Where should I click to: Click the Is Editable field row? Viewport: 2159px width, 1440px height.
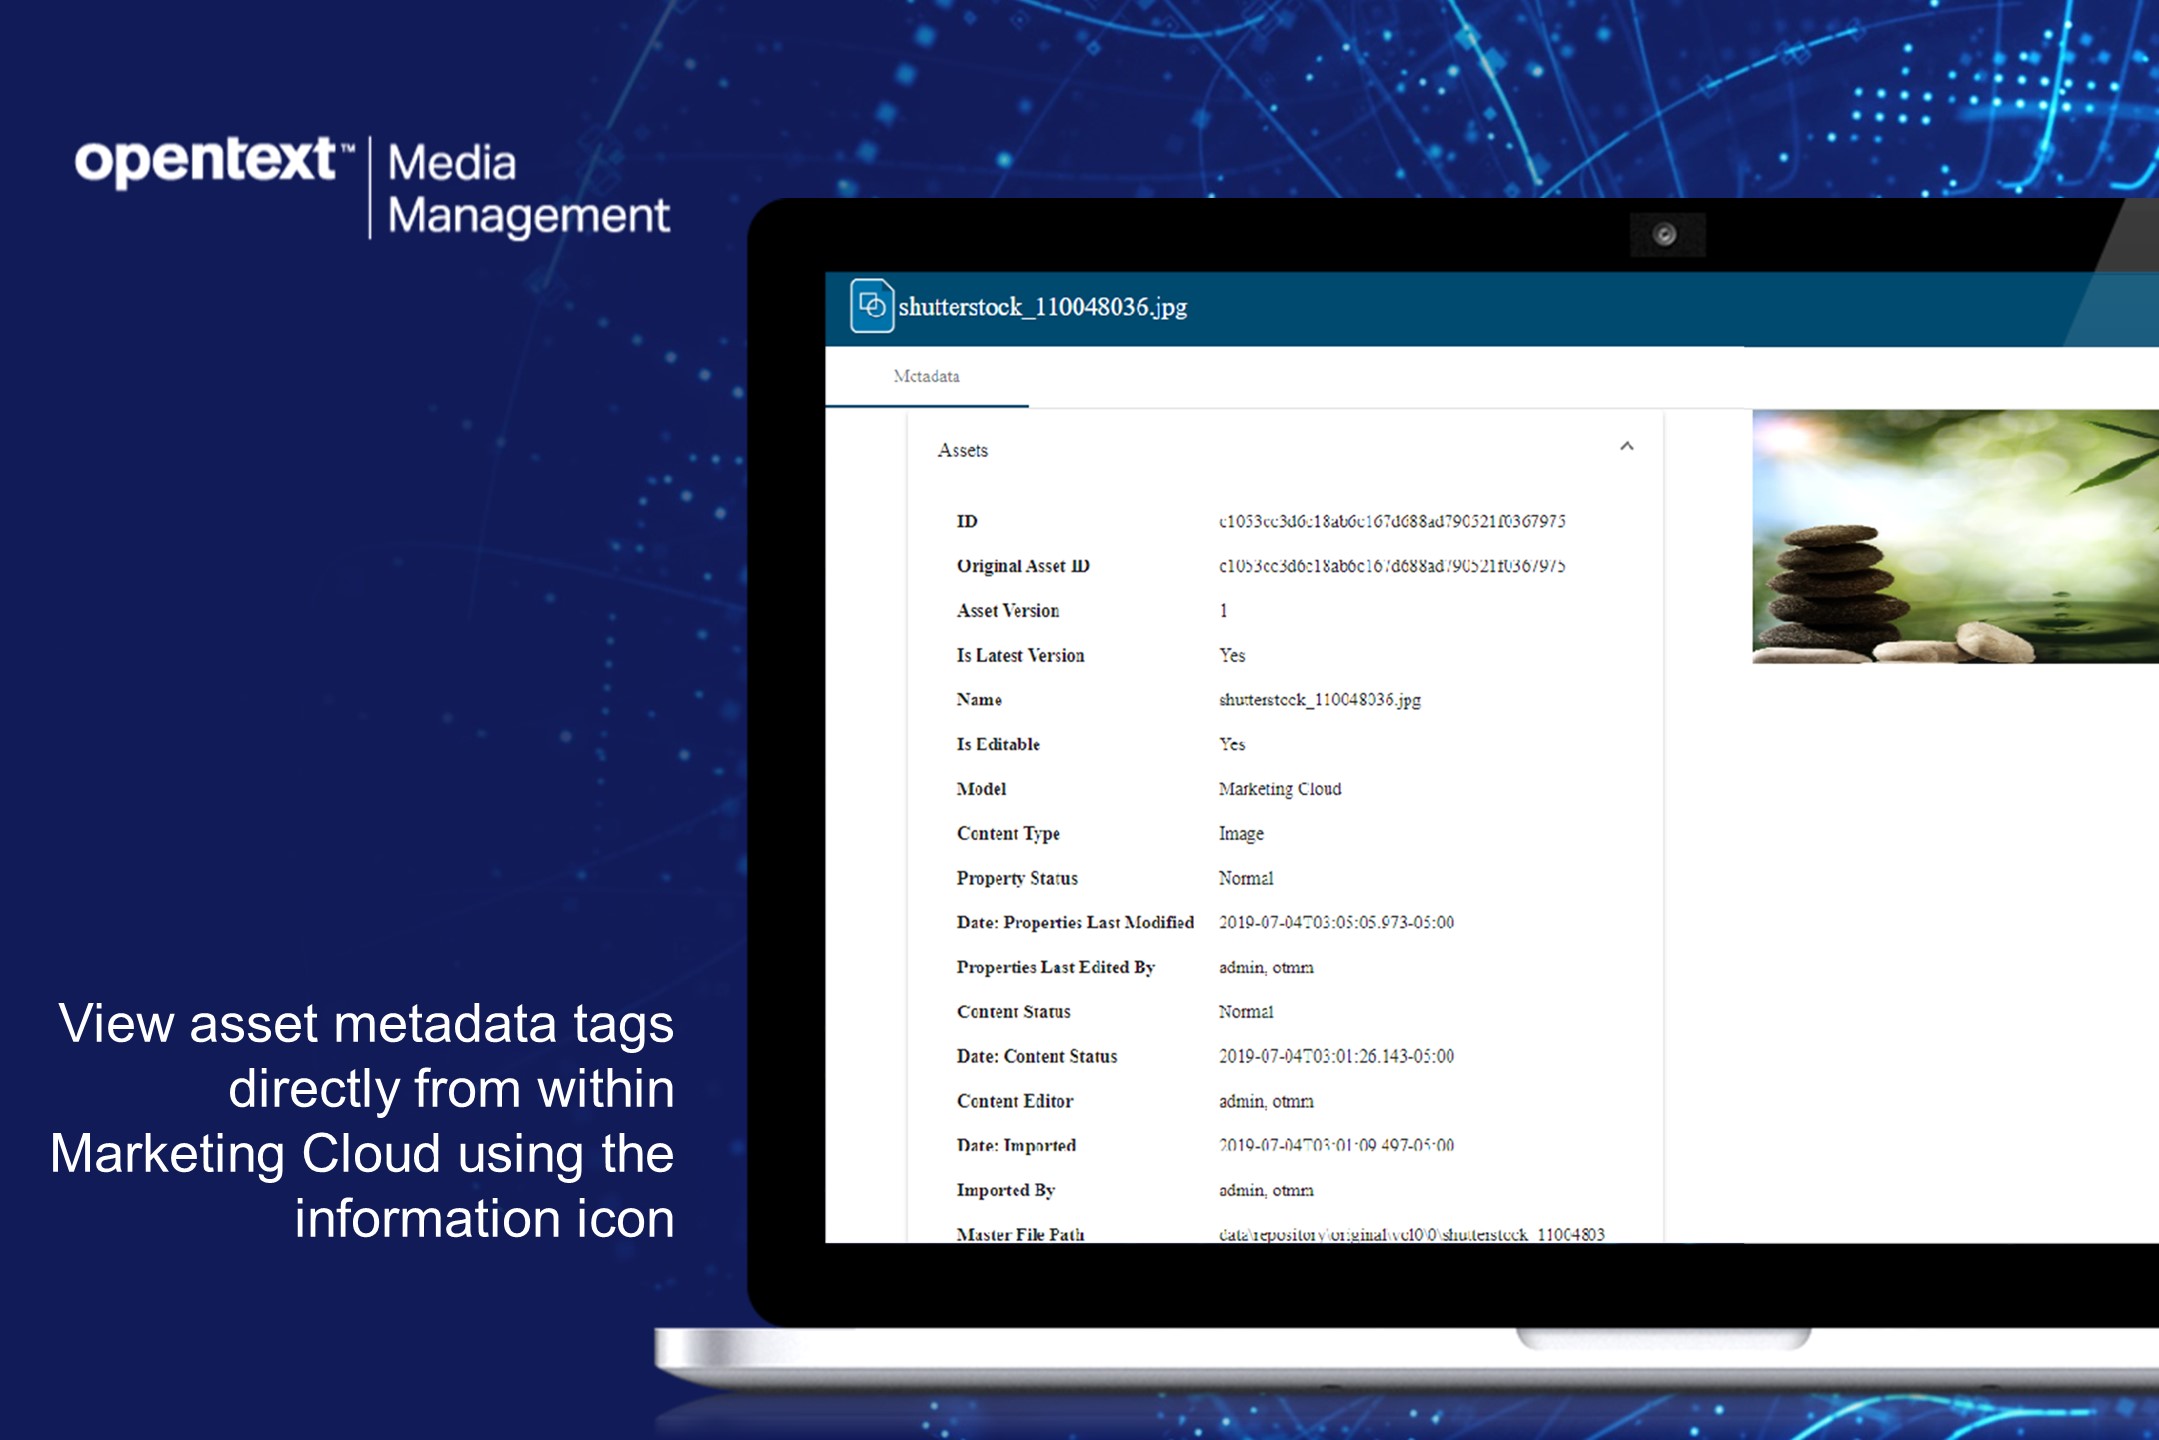click(x=1100, y=744)
